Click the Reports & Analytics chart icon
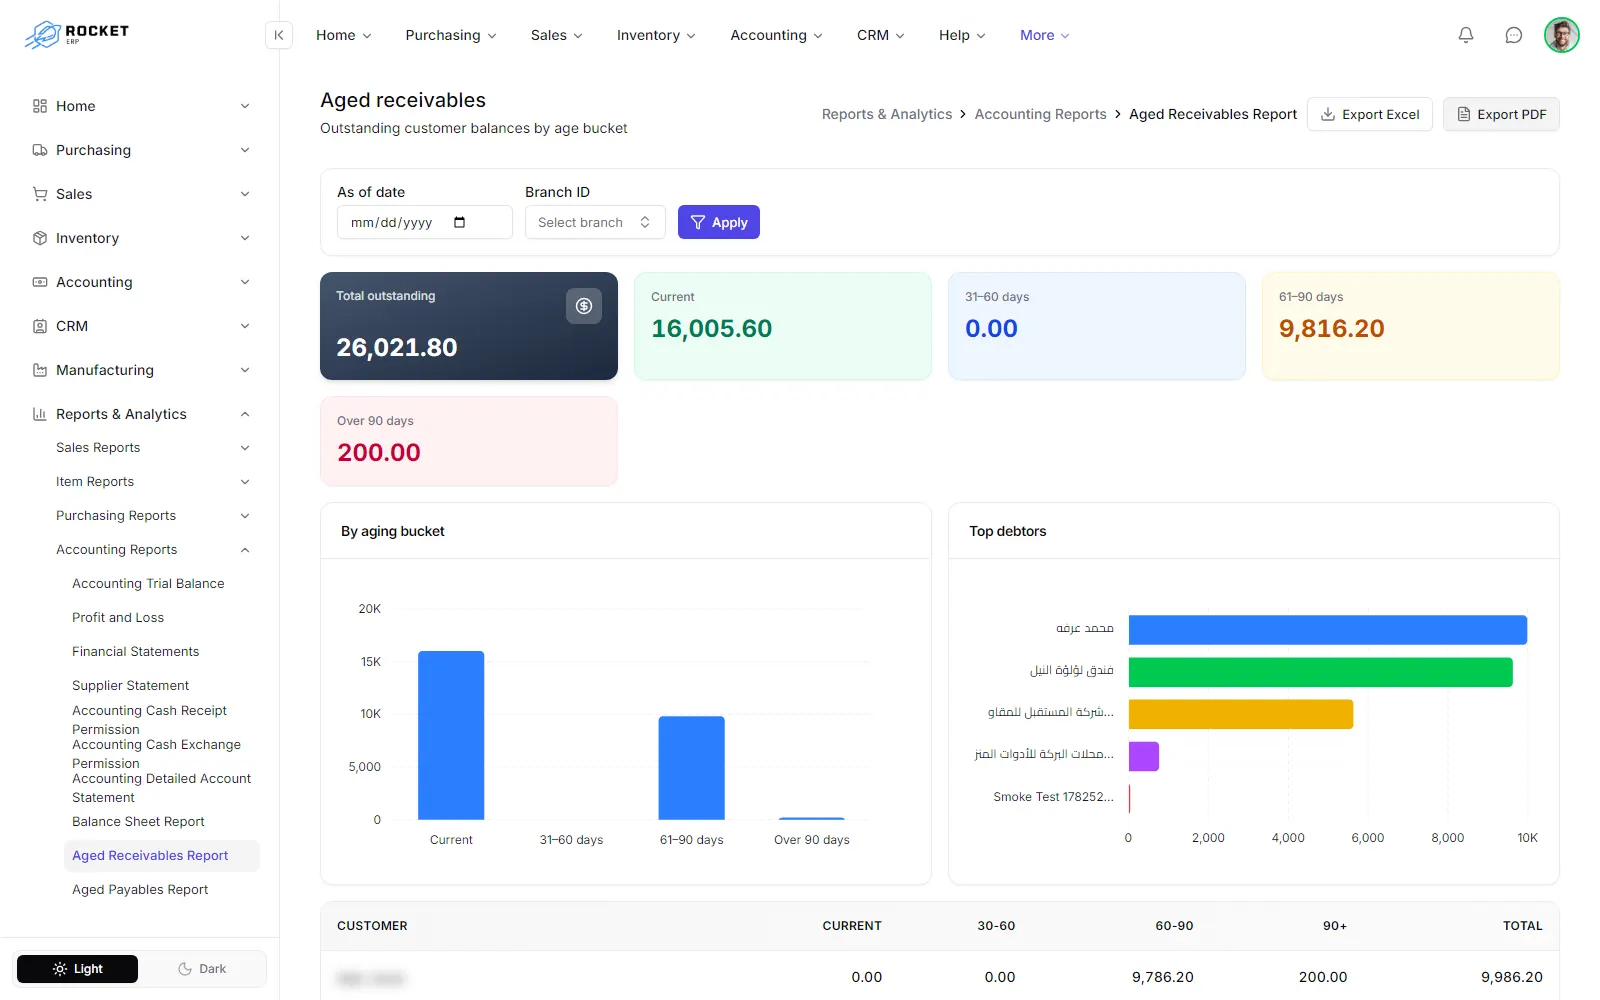 pos(40,414)
